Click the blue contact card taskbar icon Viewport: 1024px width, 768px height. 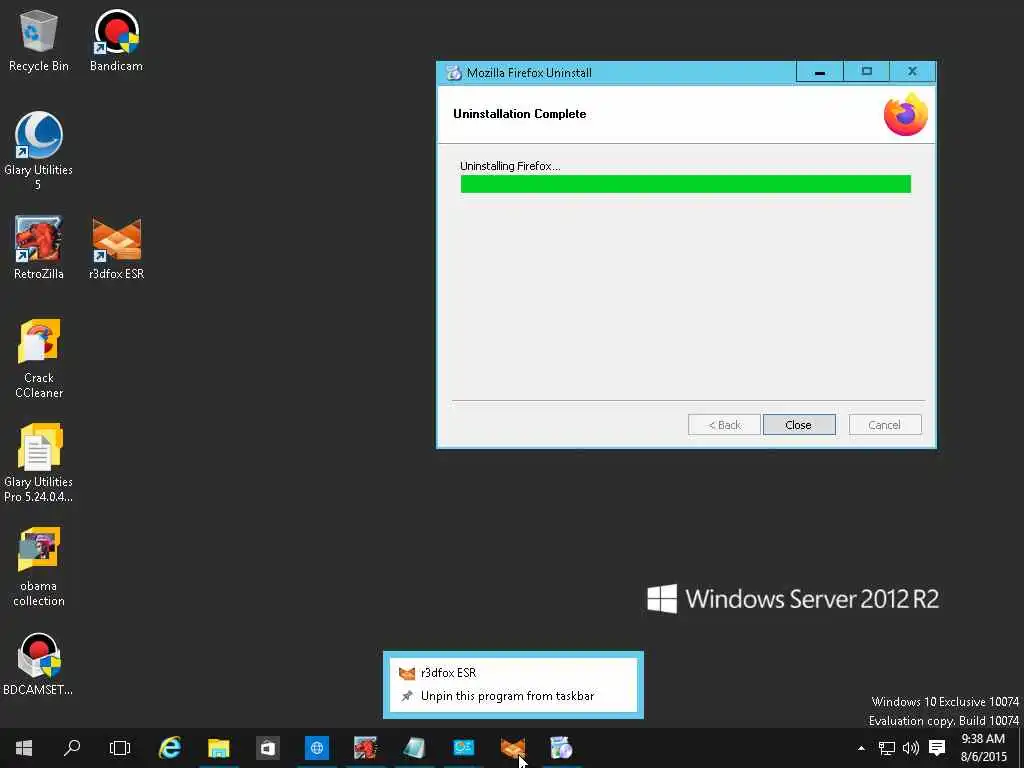[464, 748]
